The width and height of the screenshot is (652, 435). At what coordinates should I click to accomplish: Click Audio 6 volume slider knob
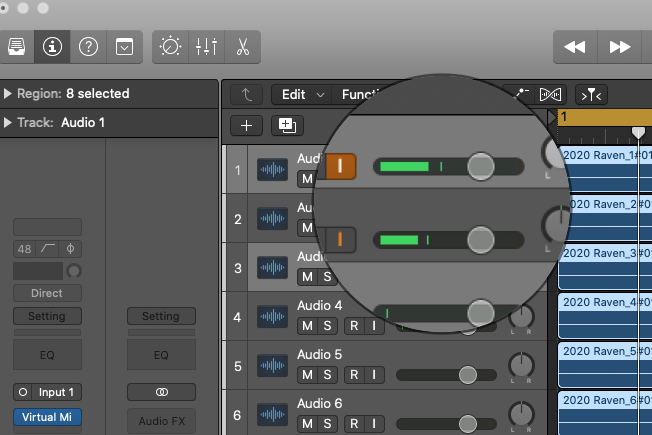[x=468, y=424]
